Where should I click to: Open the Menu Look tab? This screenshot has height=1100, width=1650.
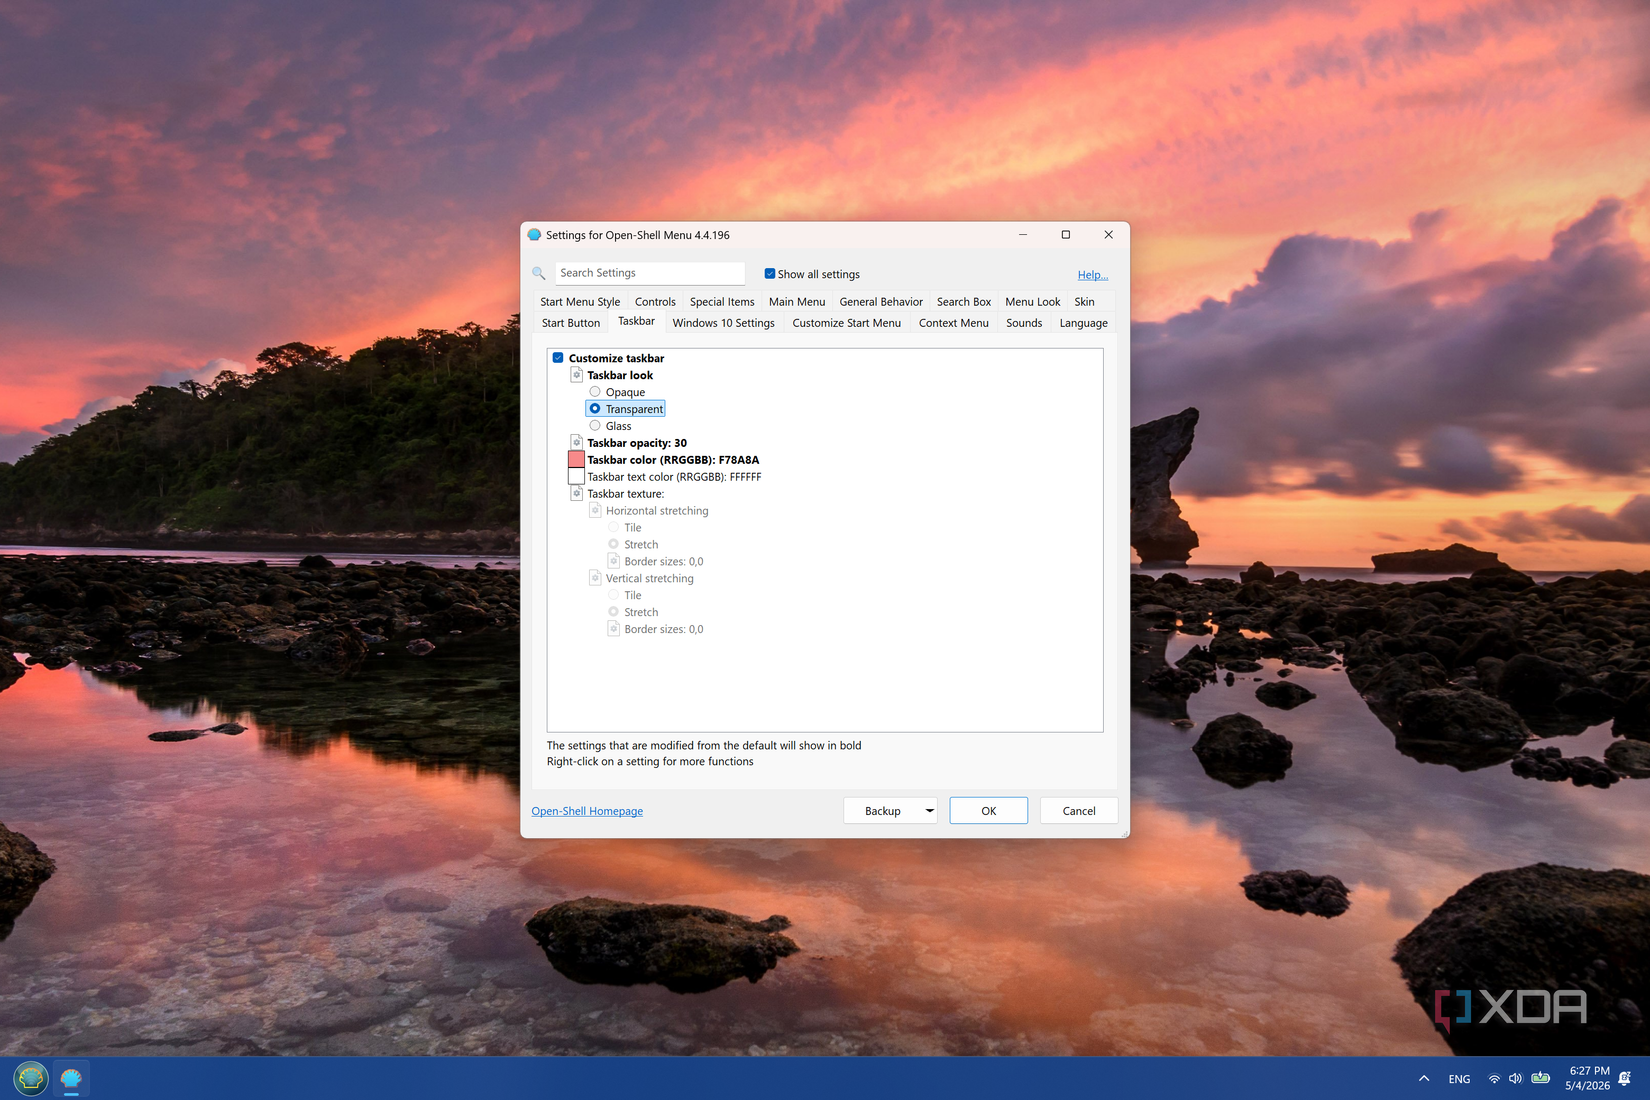pos(1033,302)
